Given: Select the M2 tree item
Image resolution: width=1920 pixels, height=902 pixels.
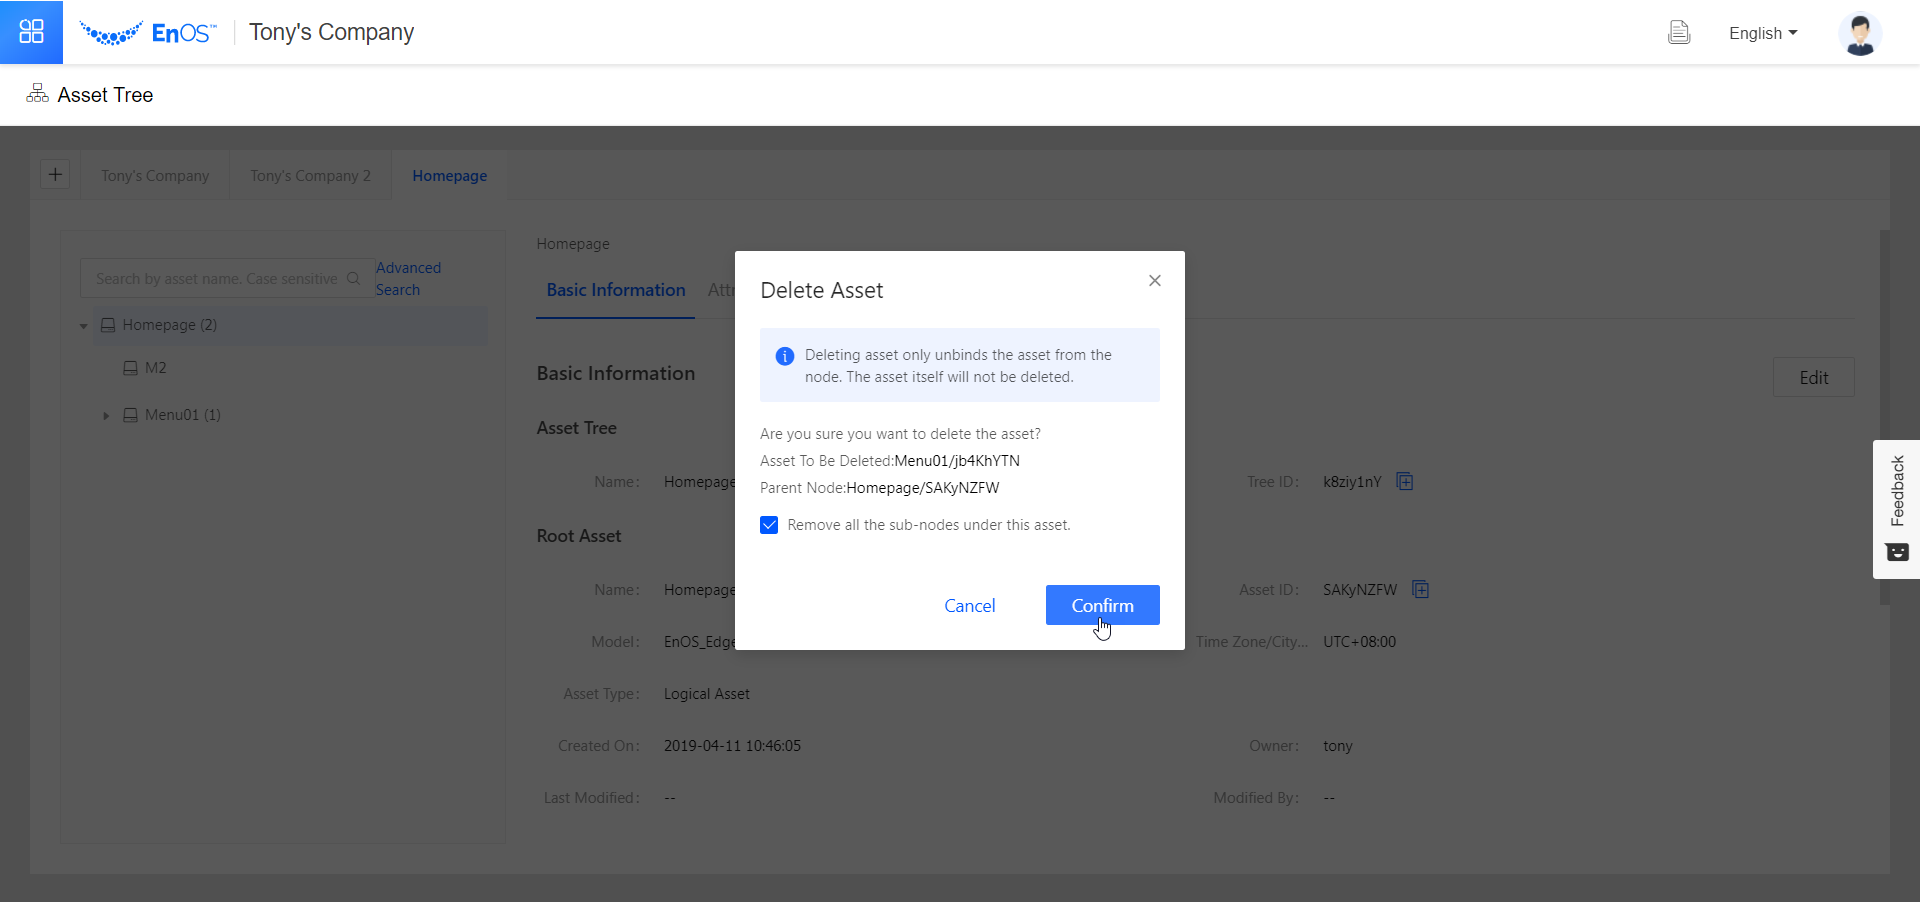Looking at the screenshot, I should click(155, 368).
